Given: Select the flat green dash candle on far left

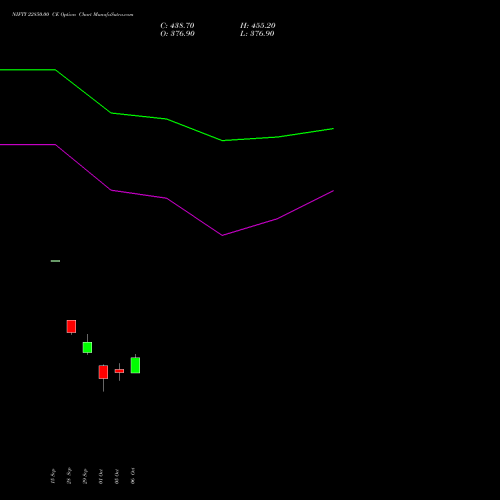Looking at the screenshot, I should click(55, 261).
